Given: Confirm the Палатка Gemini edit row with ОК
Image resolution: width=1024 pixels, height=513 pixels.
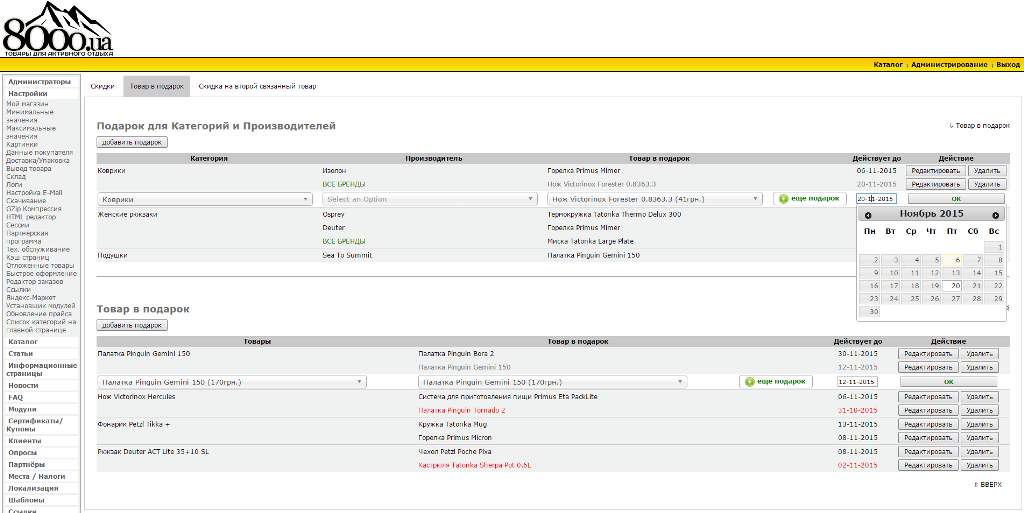Looking at the screenshot, I should (948, 382).
